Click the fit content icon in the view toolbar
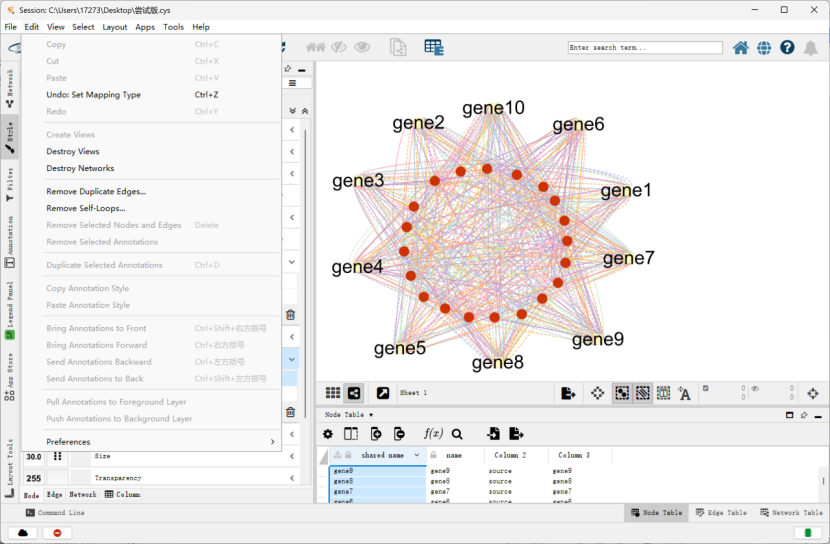The height and width of the screenshot is (544, 830). [x=598, y=393]
